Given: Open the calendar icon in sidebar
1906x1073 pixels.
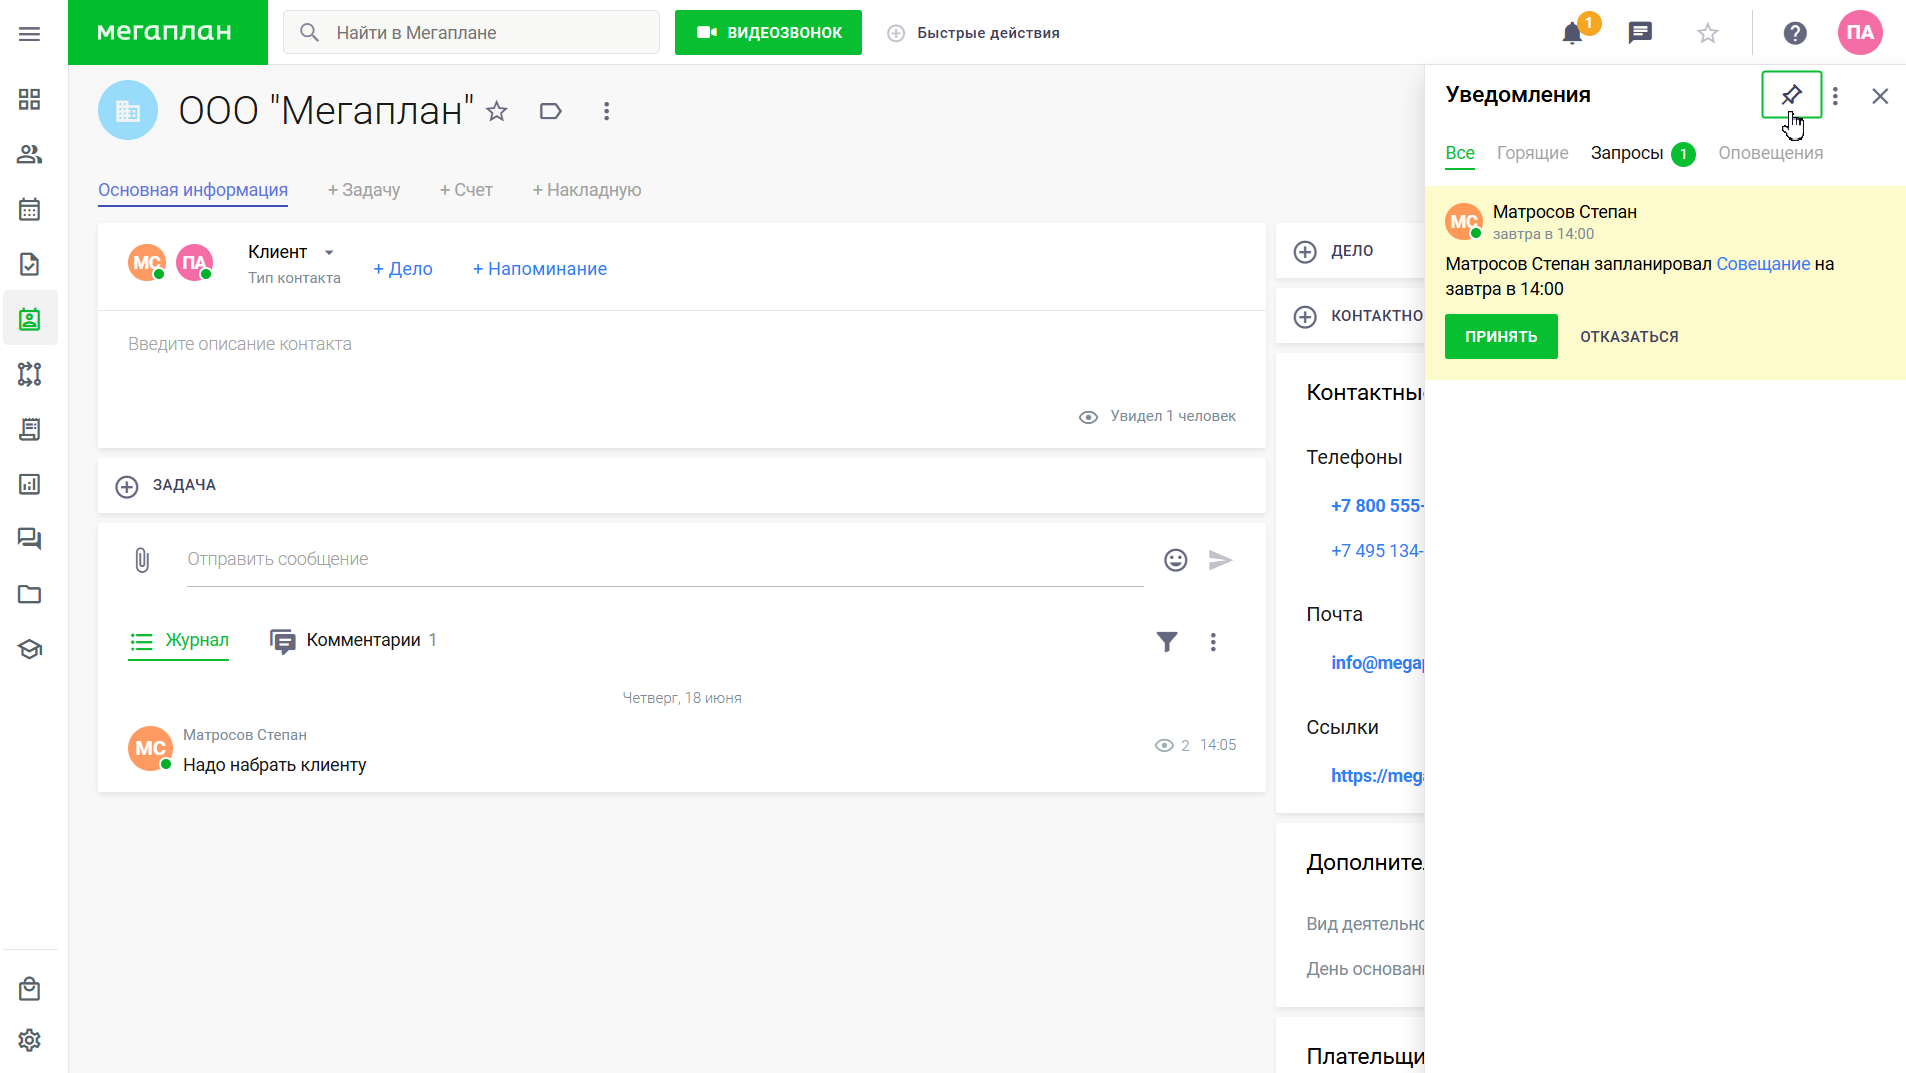Looking at the screenshot, I should click(x=30, y=210).
